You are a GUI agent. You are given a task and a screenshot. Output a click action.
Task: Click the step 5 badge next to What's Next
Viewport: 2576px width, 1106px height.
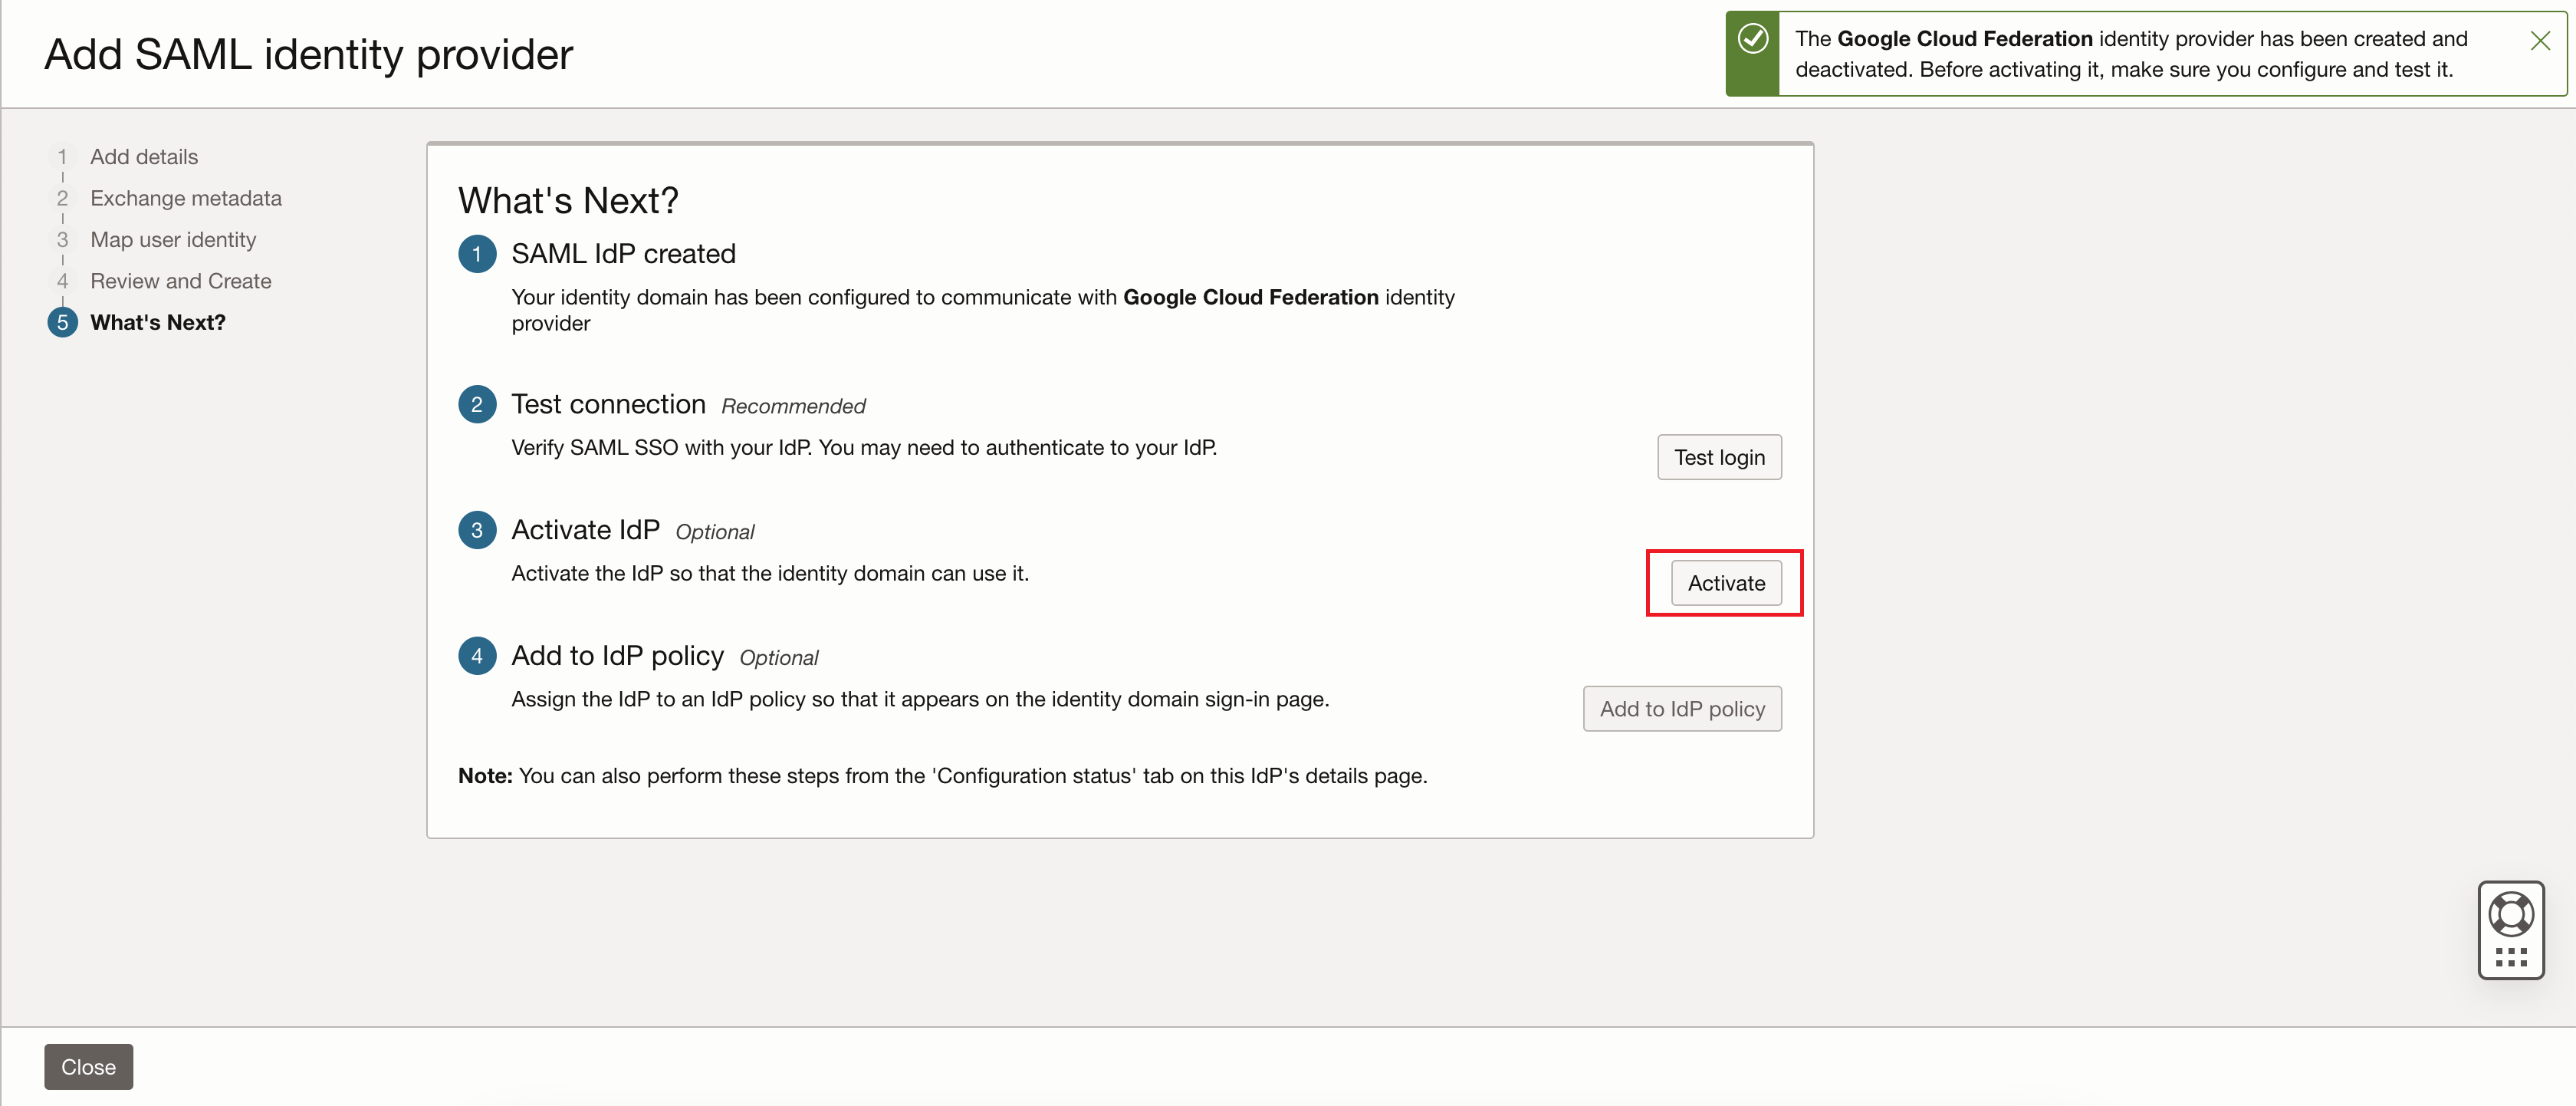63,322
